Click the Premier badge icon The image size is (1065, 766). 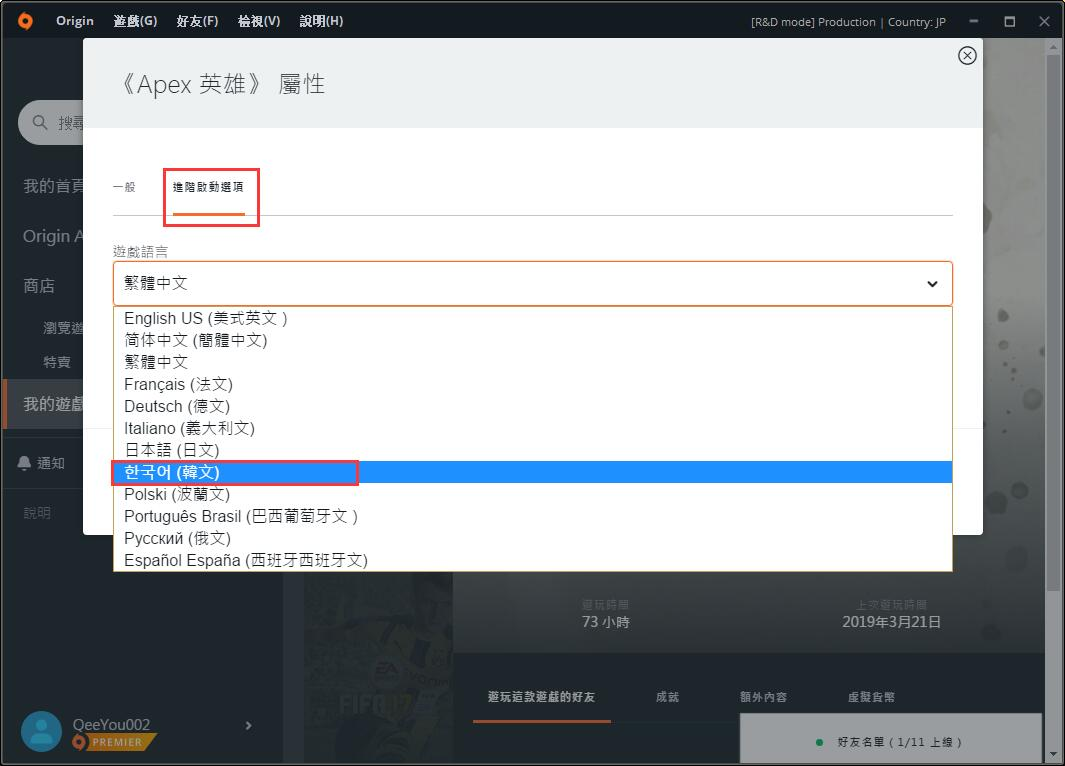(x=79, y=742)
